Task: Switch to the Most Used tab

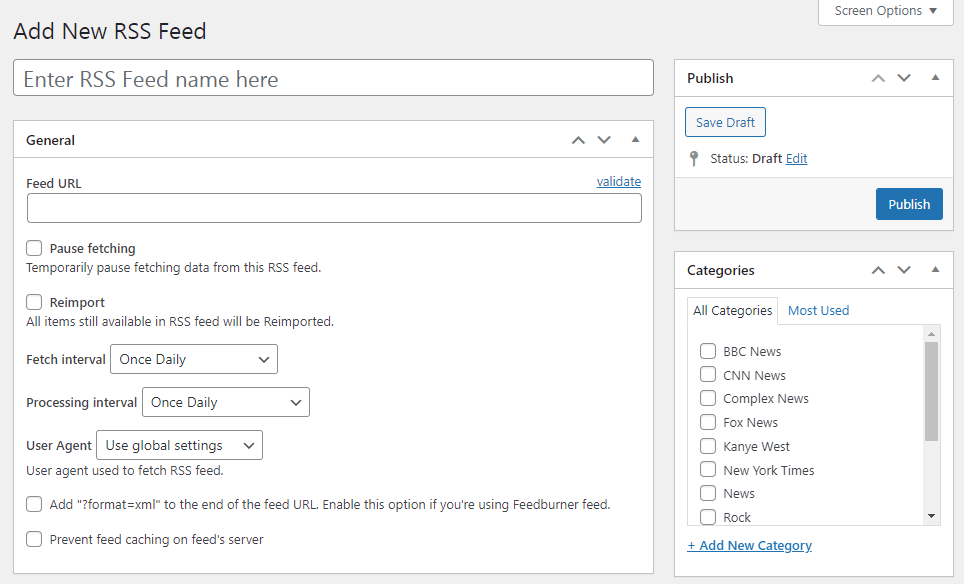Action: coord(818,310)
